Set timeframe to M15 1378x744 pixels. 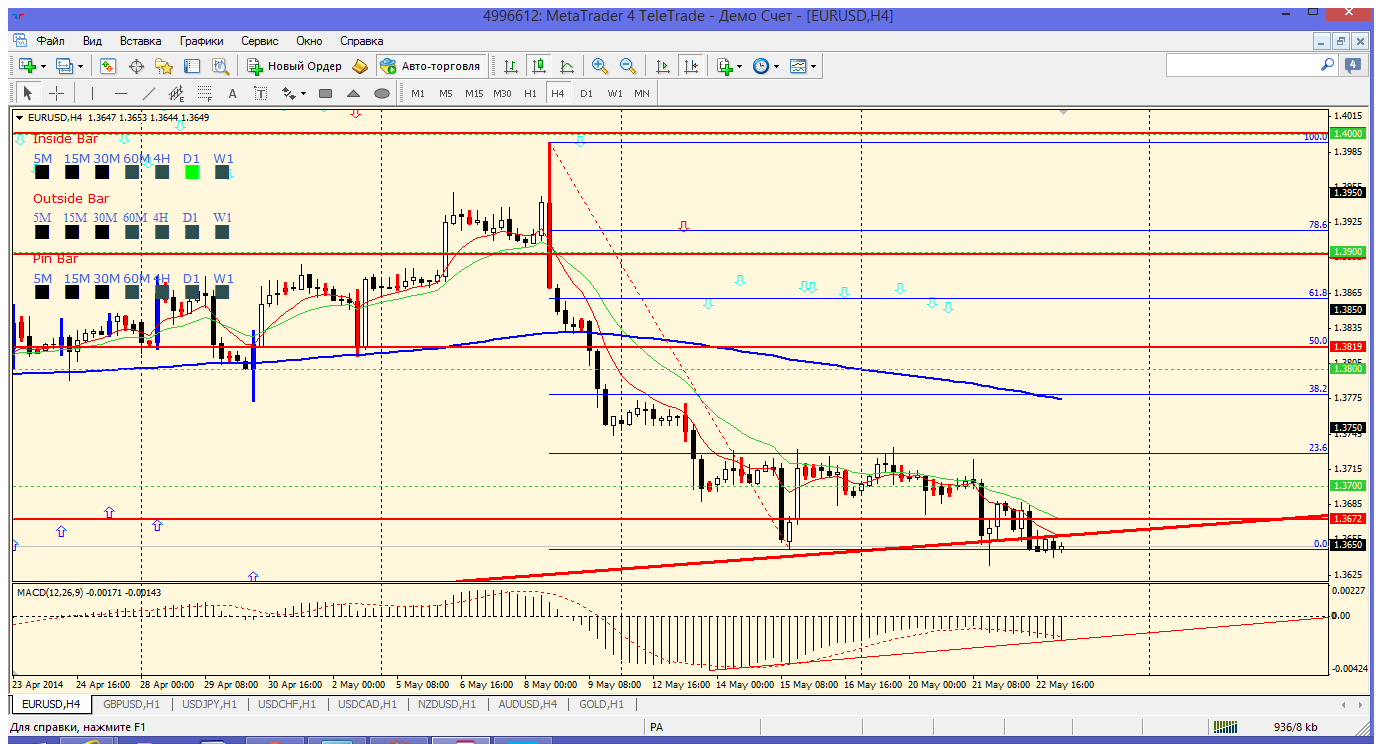click(x=474, y=93)
